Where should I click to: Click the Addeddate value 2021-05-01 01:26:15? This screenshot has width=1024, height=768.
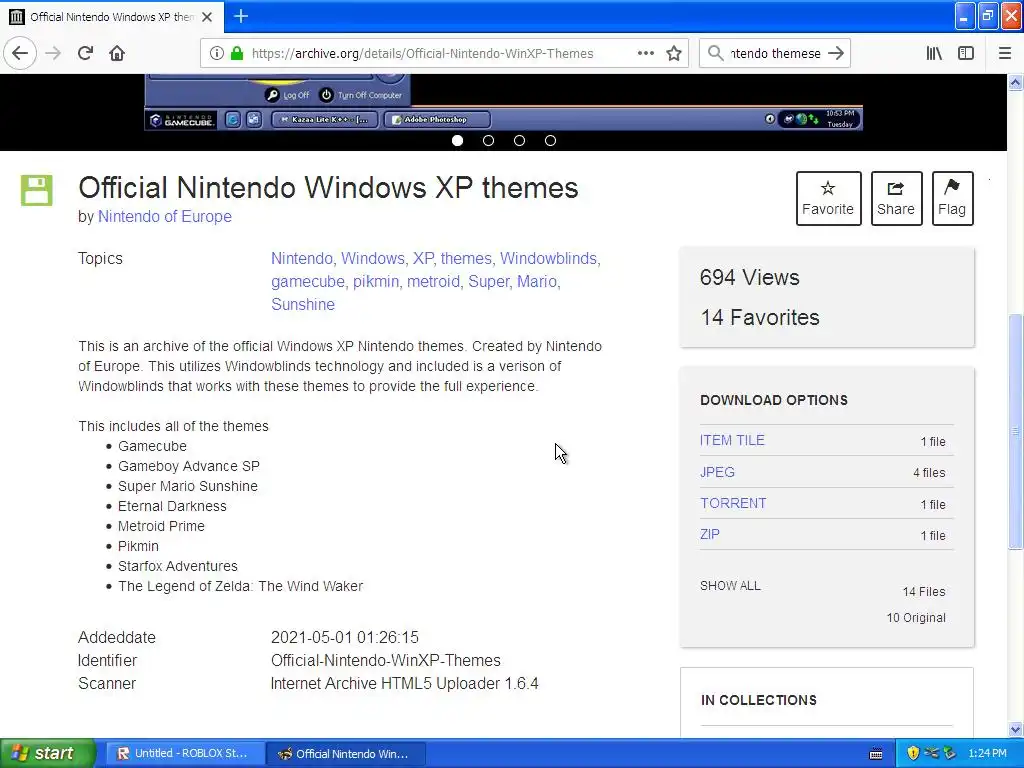coord(345,637)
